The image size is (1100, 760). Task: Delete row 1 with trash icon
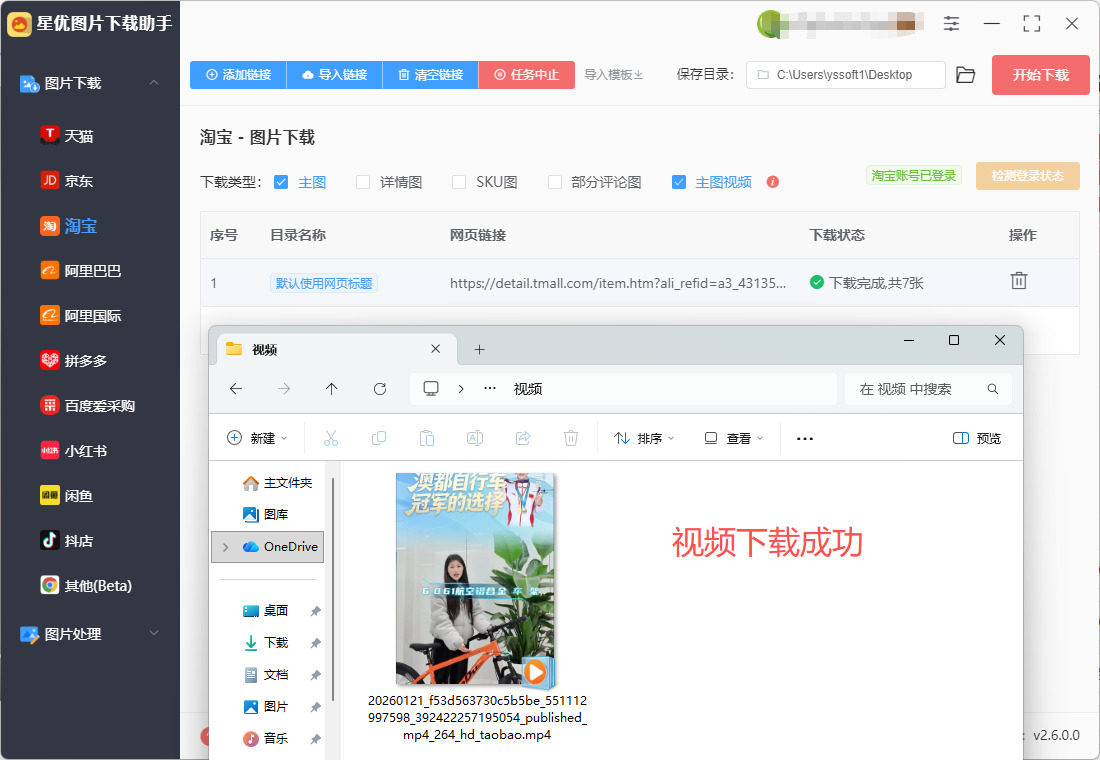[x=1019, y=281]
